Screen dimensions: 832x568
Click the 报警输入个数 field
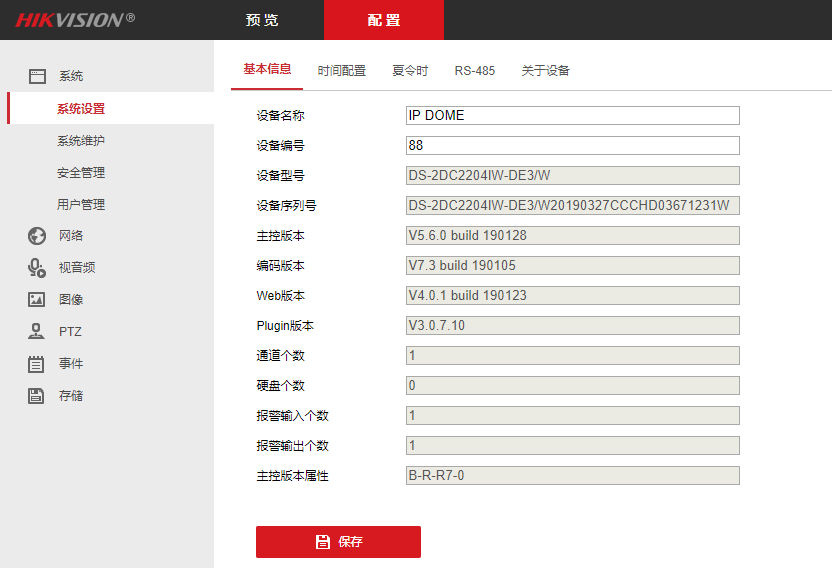tap(573, 416)
